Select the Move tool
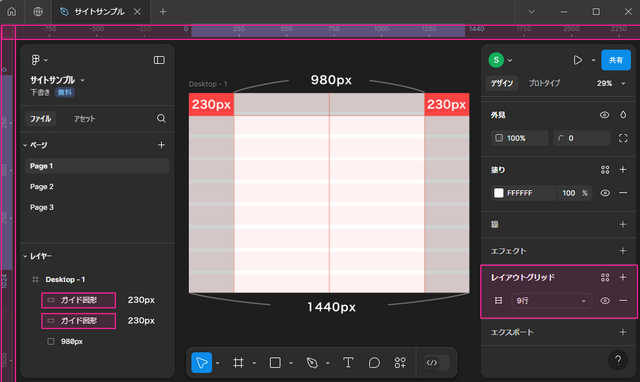 (202, 362)
